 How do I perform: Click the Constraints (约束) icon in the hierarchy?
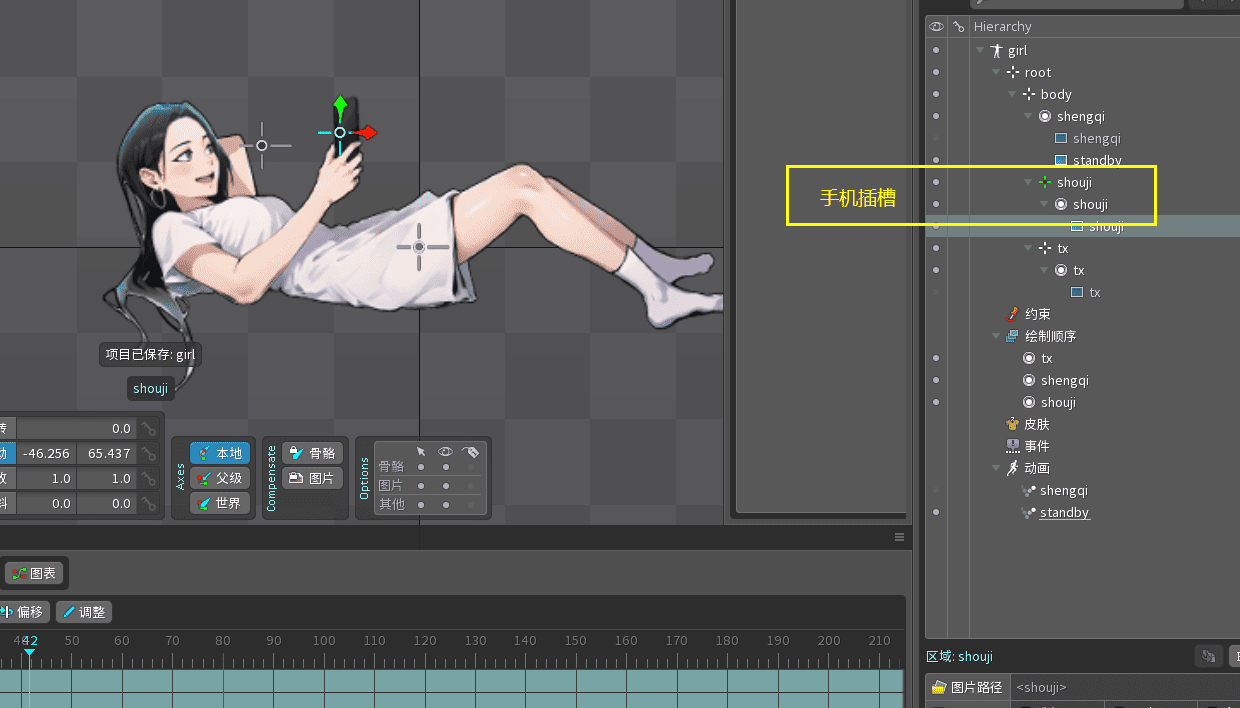(x=1013, y=314)
